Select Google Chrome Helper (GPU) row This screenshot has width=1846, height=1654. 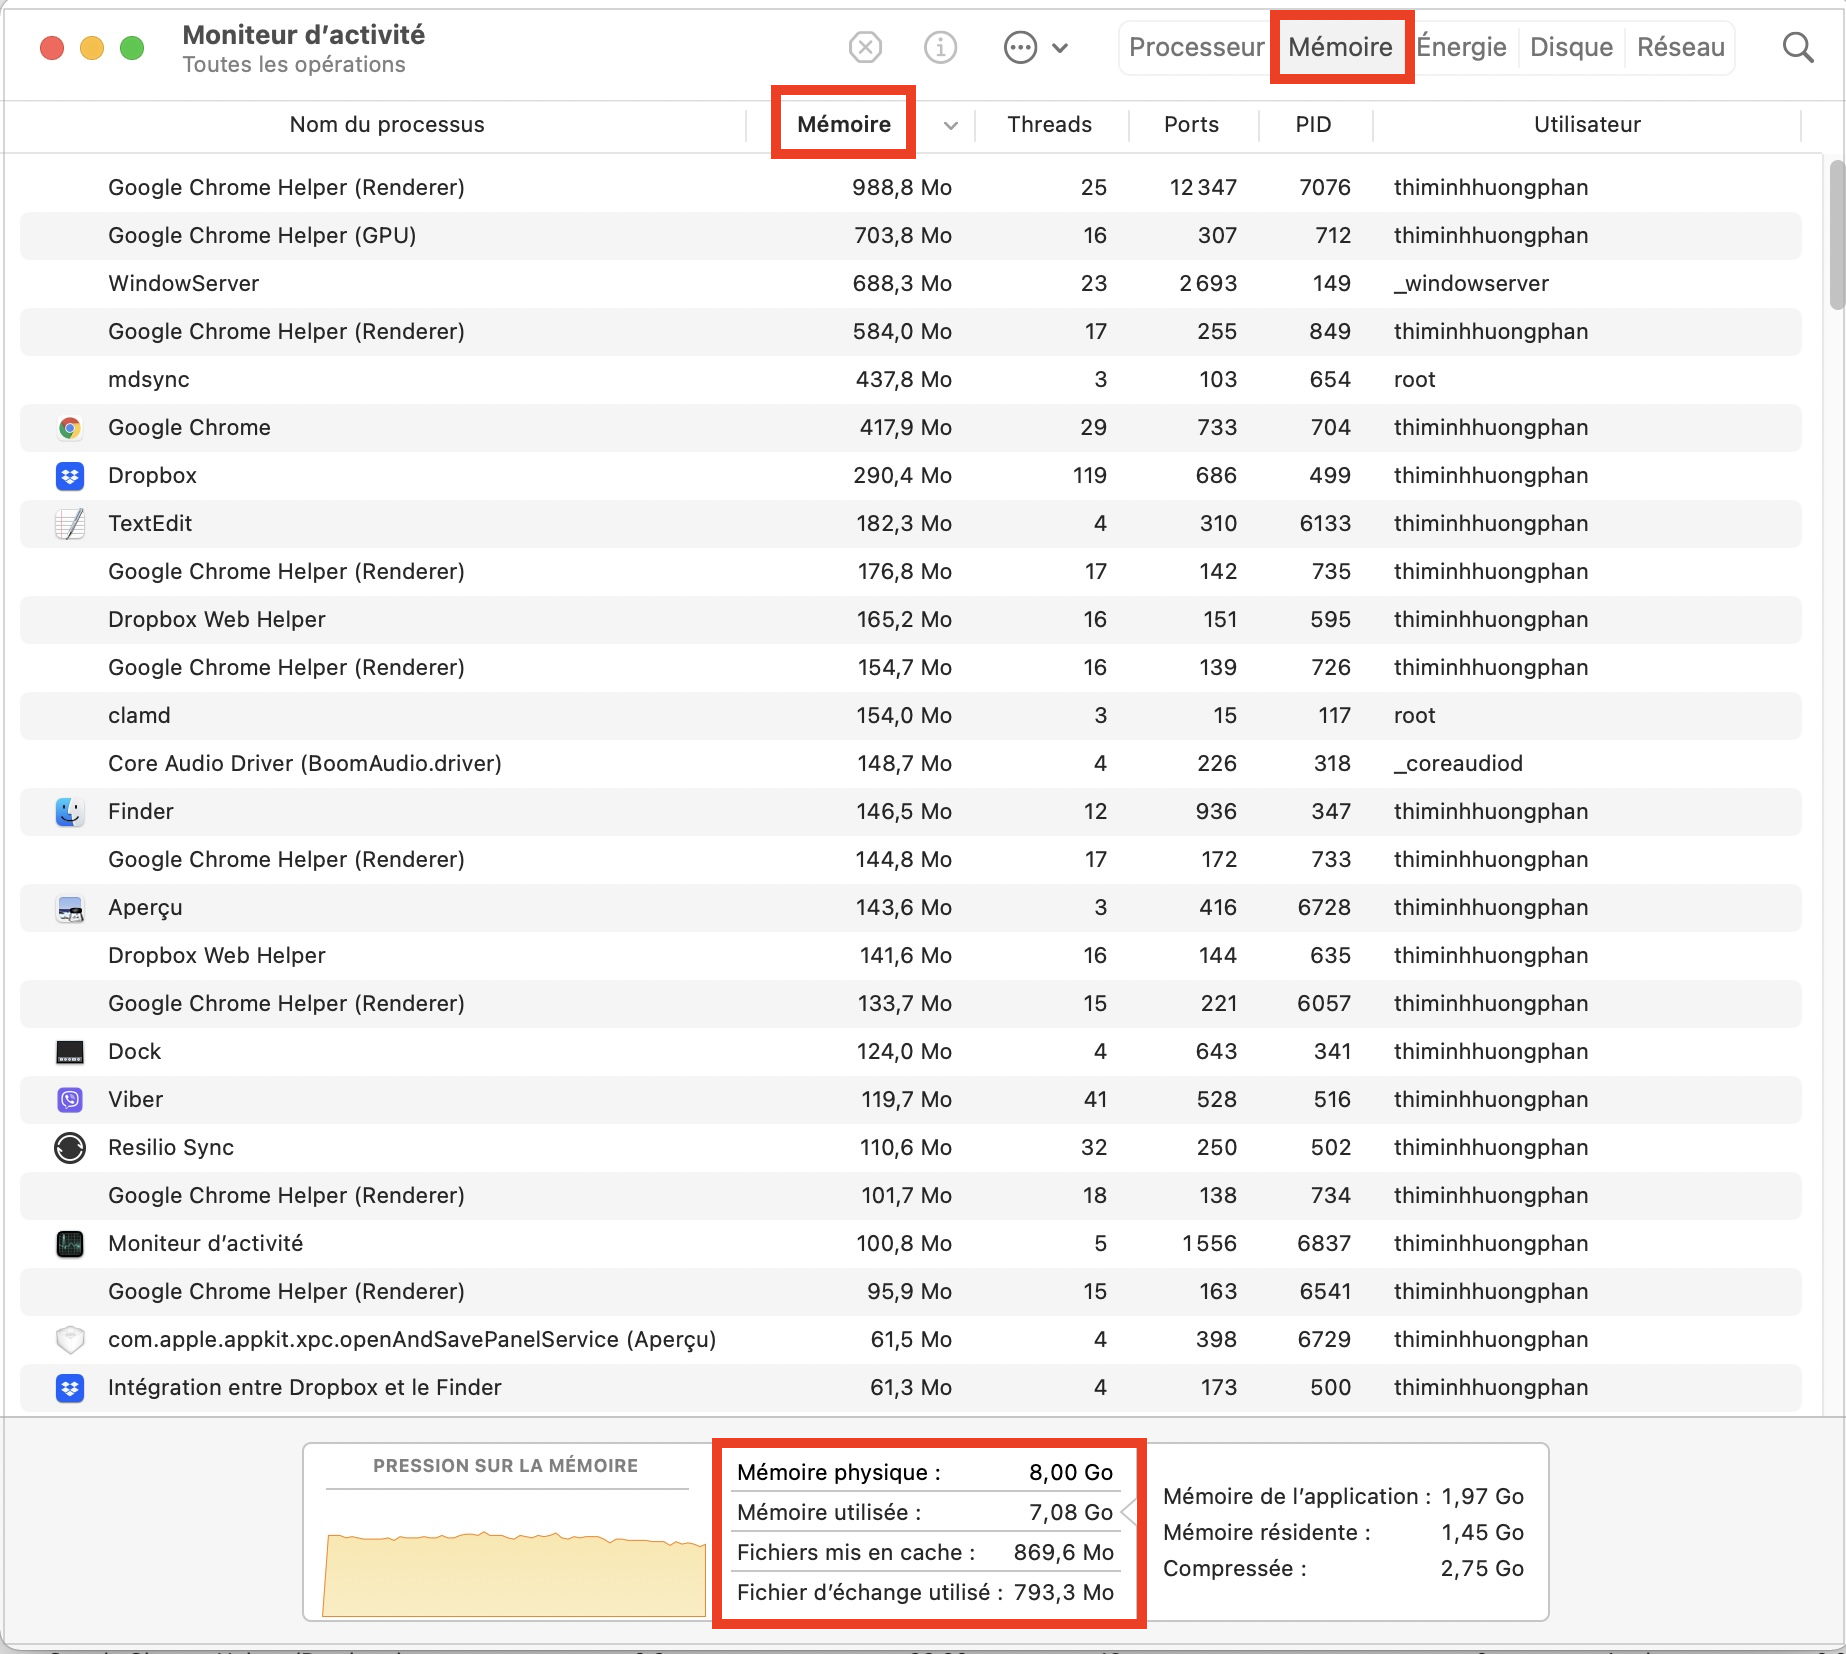(910, 236)
